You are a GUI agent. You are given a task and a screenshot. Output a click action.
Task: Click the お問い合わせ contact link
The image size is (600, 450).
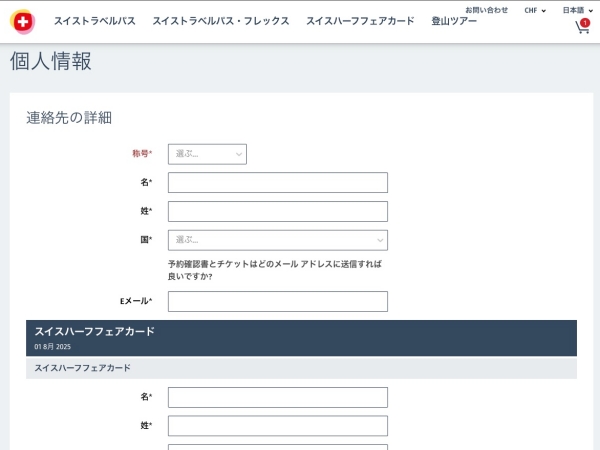(x=486, y=10)
